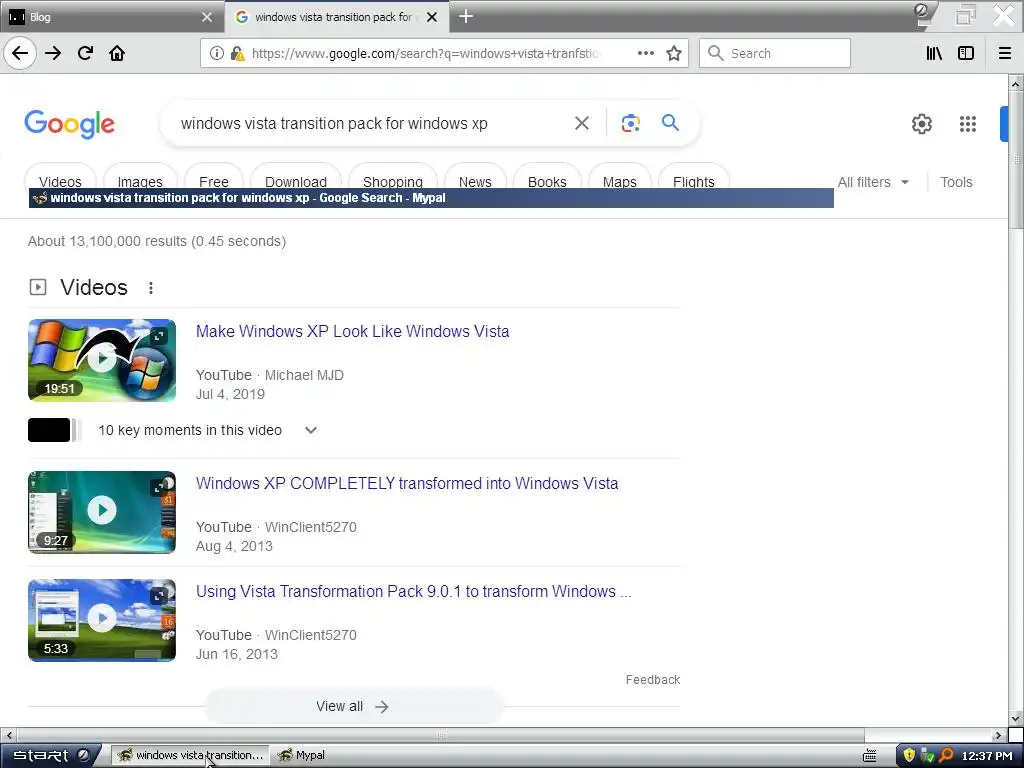Play the 19:51 video thumbnail
Screen dimensions: 1024x768
click(102, 360)
